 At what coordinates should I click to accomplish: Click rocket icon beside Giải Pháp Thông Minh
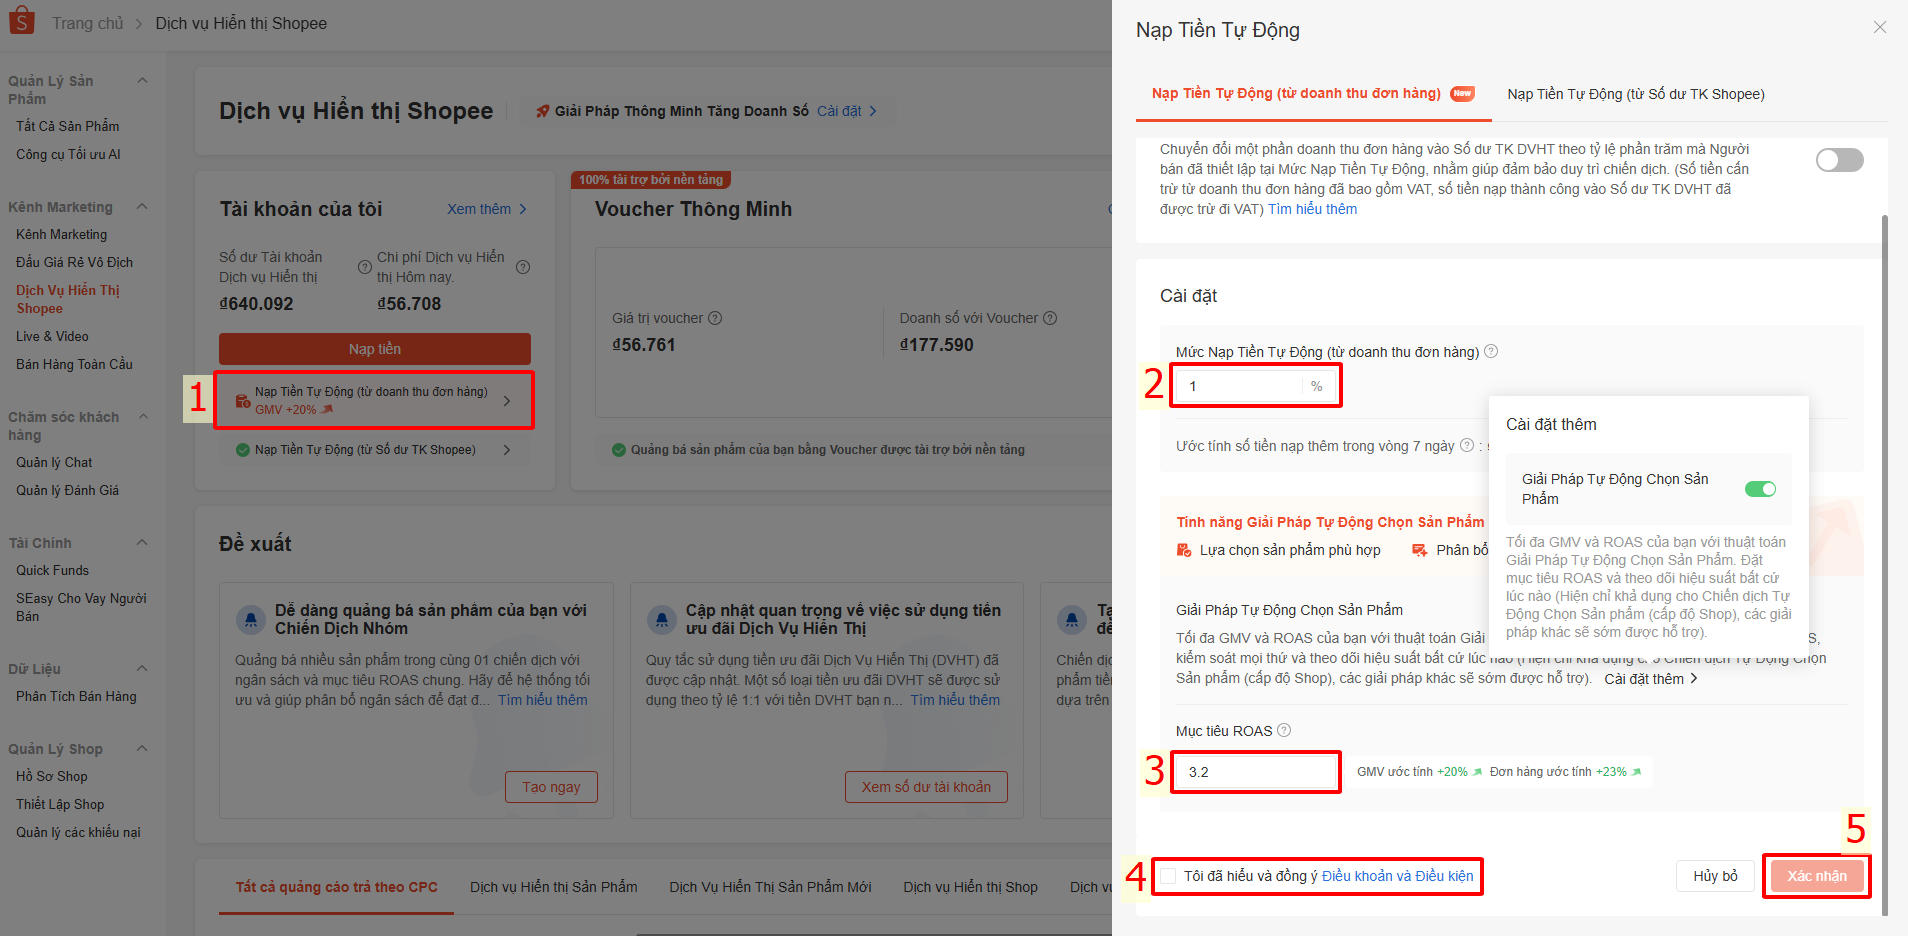[x=542, y=111]
